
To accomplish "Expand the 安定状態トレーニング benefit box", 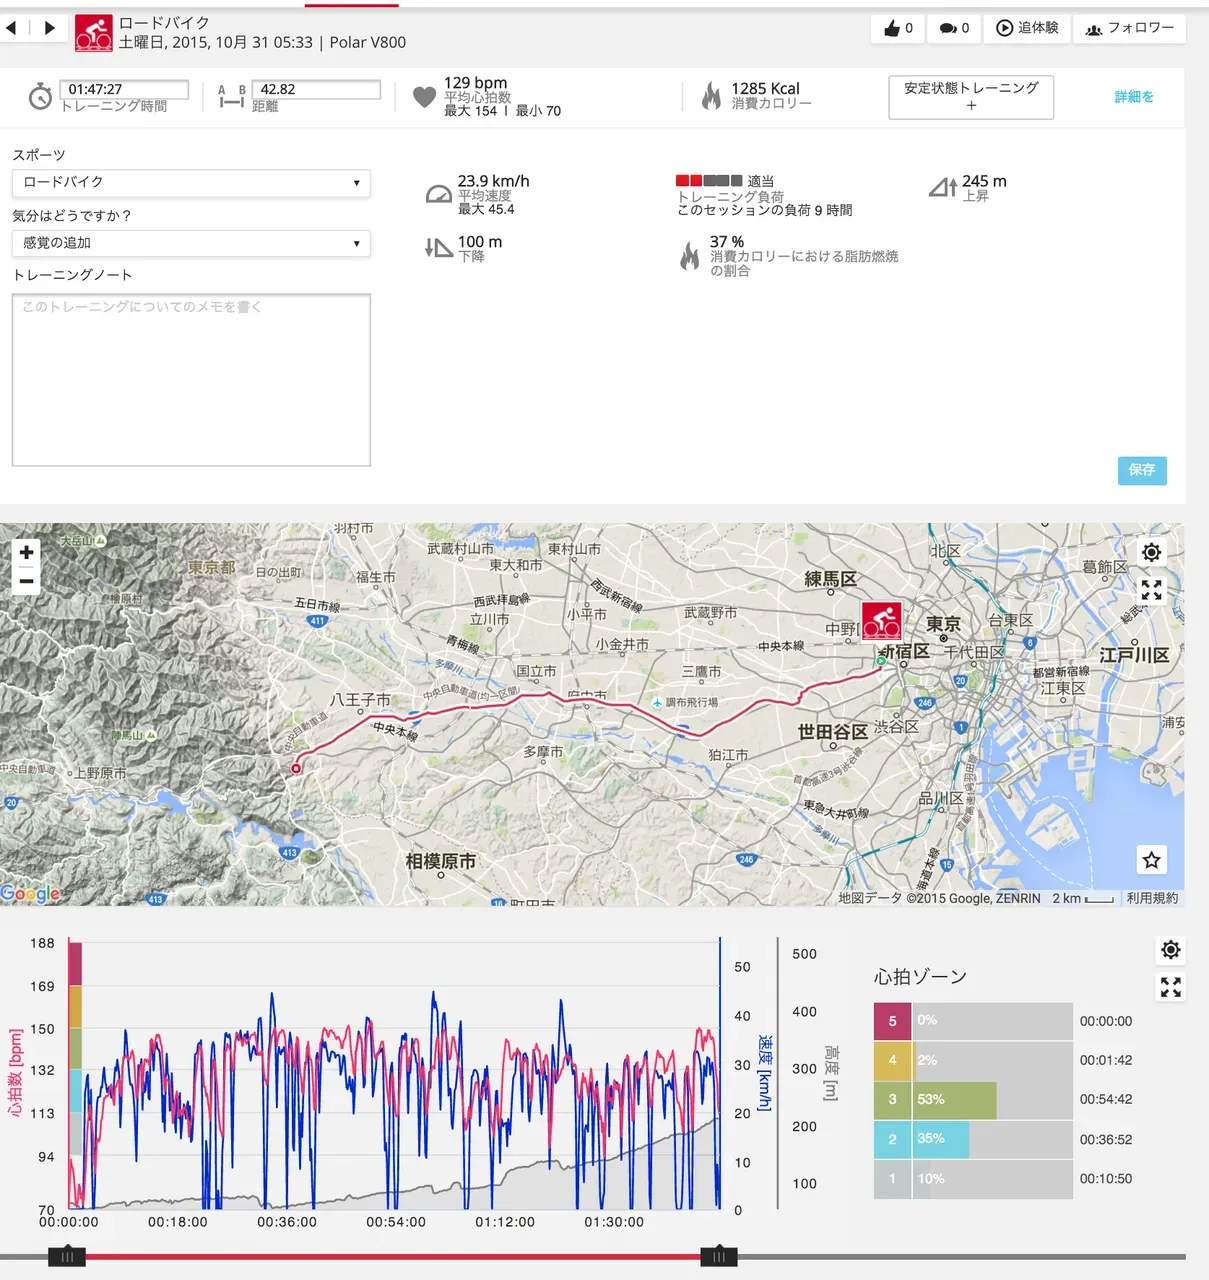I will point(970,97).
